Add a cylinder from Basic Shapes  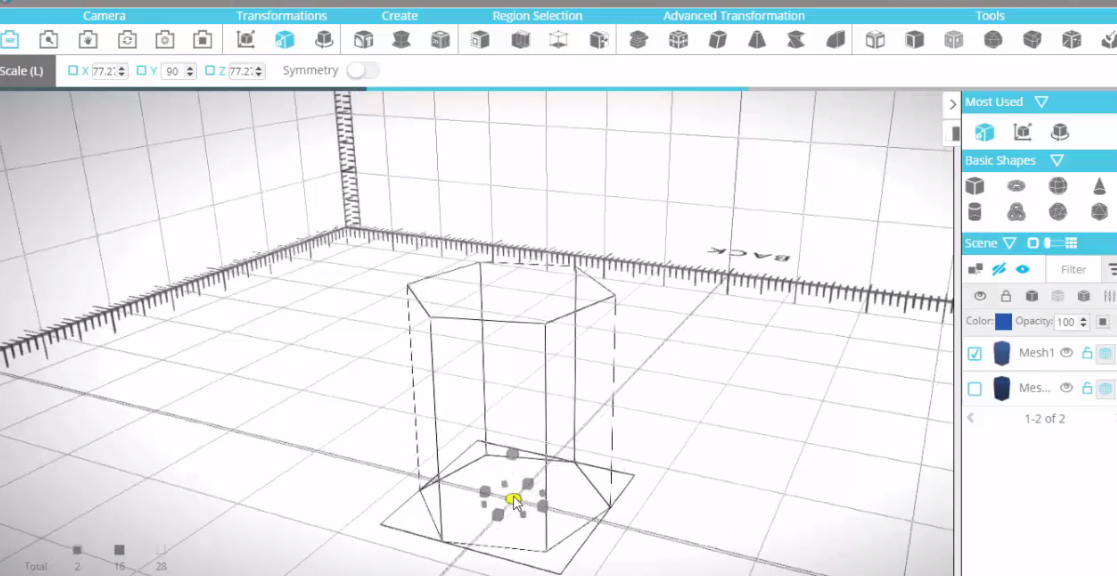(x=975, y=211)
